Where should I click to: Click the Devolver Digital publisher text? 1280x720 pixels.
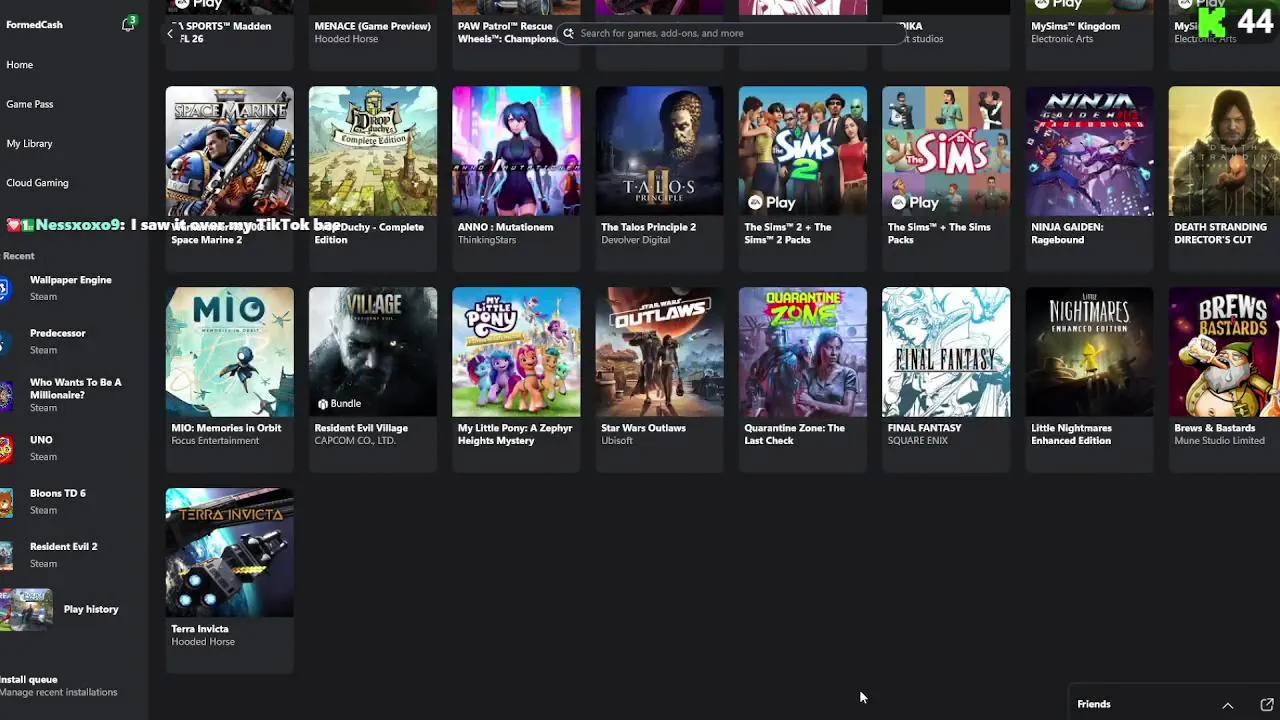[x=635, y=240]
